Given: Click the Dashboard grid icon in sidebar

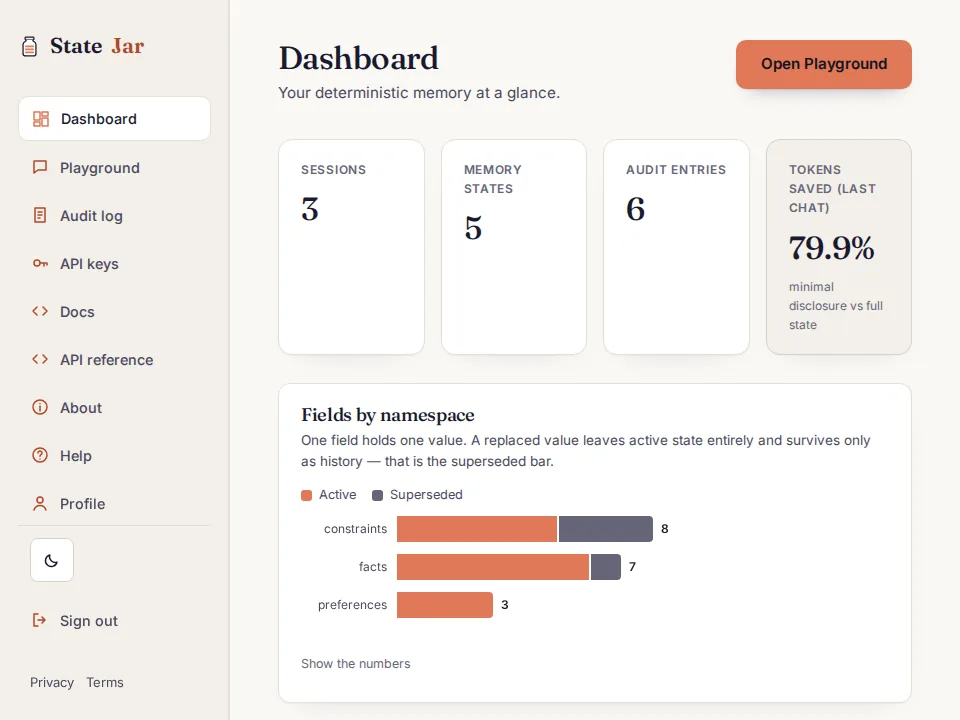Looking at the screenshot, I should pos(40,119).
